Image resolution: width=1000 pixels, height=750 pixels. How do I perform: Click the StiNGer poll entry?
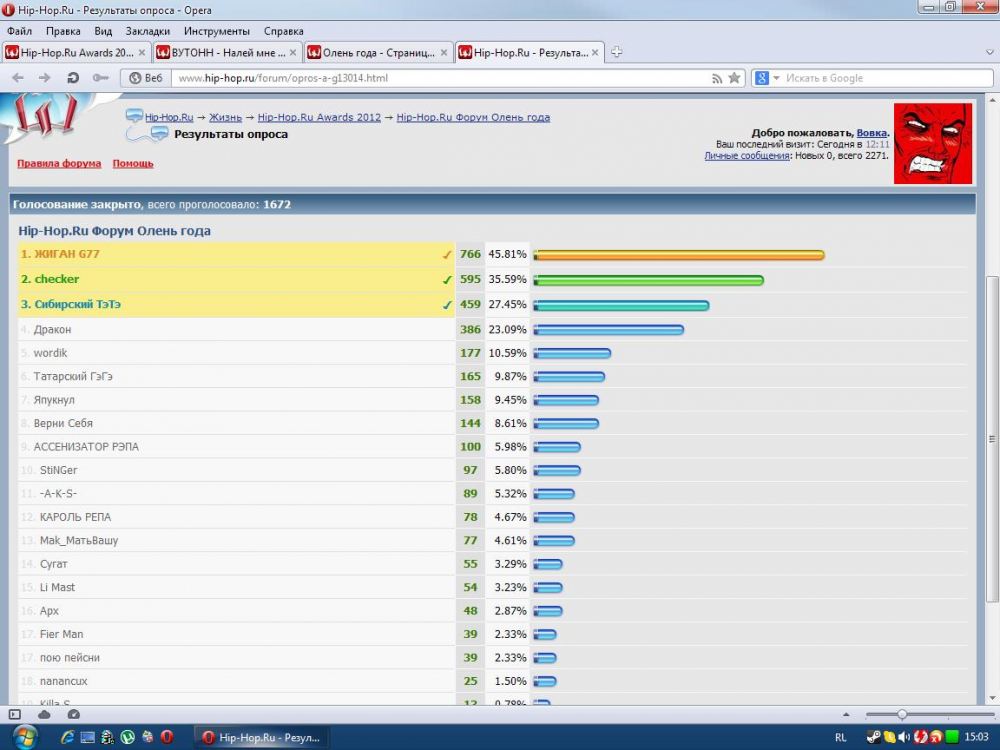coord(59,471)
